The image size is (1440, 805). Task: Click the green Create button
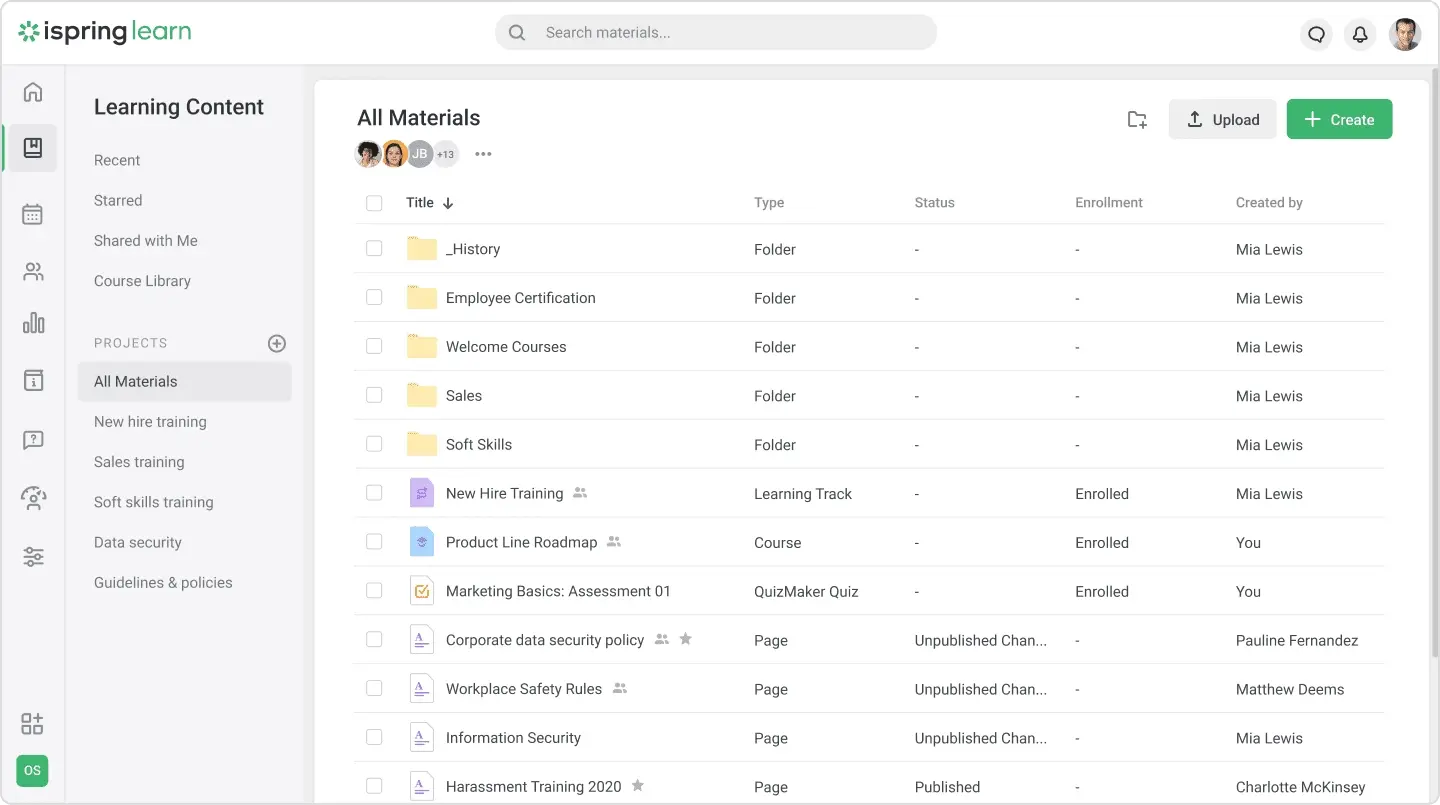1339,119
